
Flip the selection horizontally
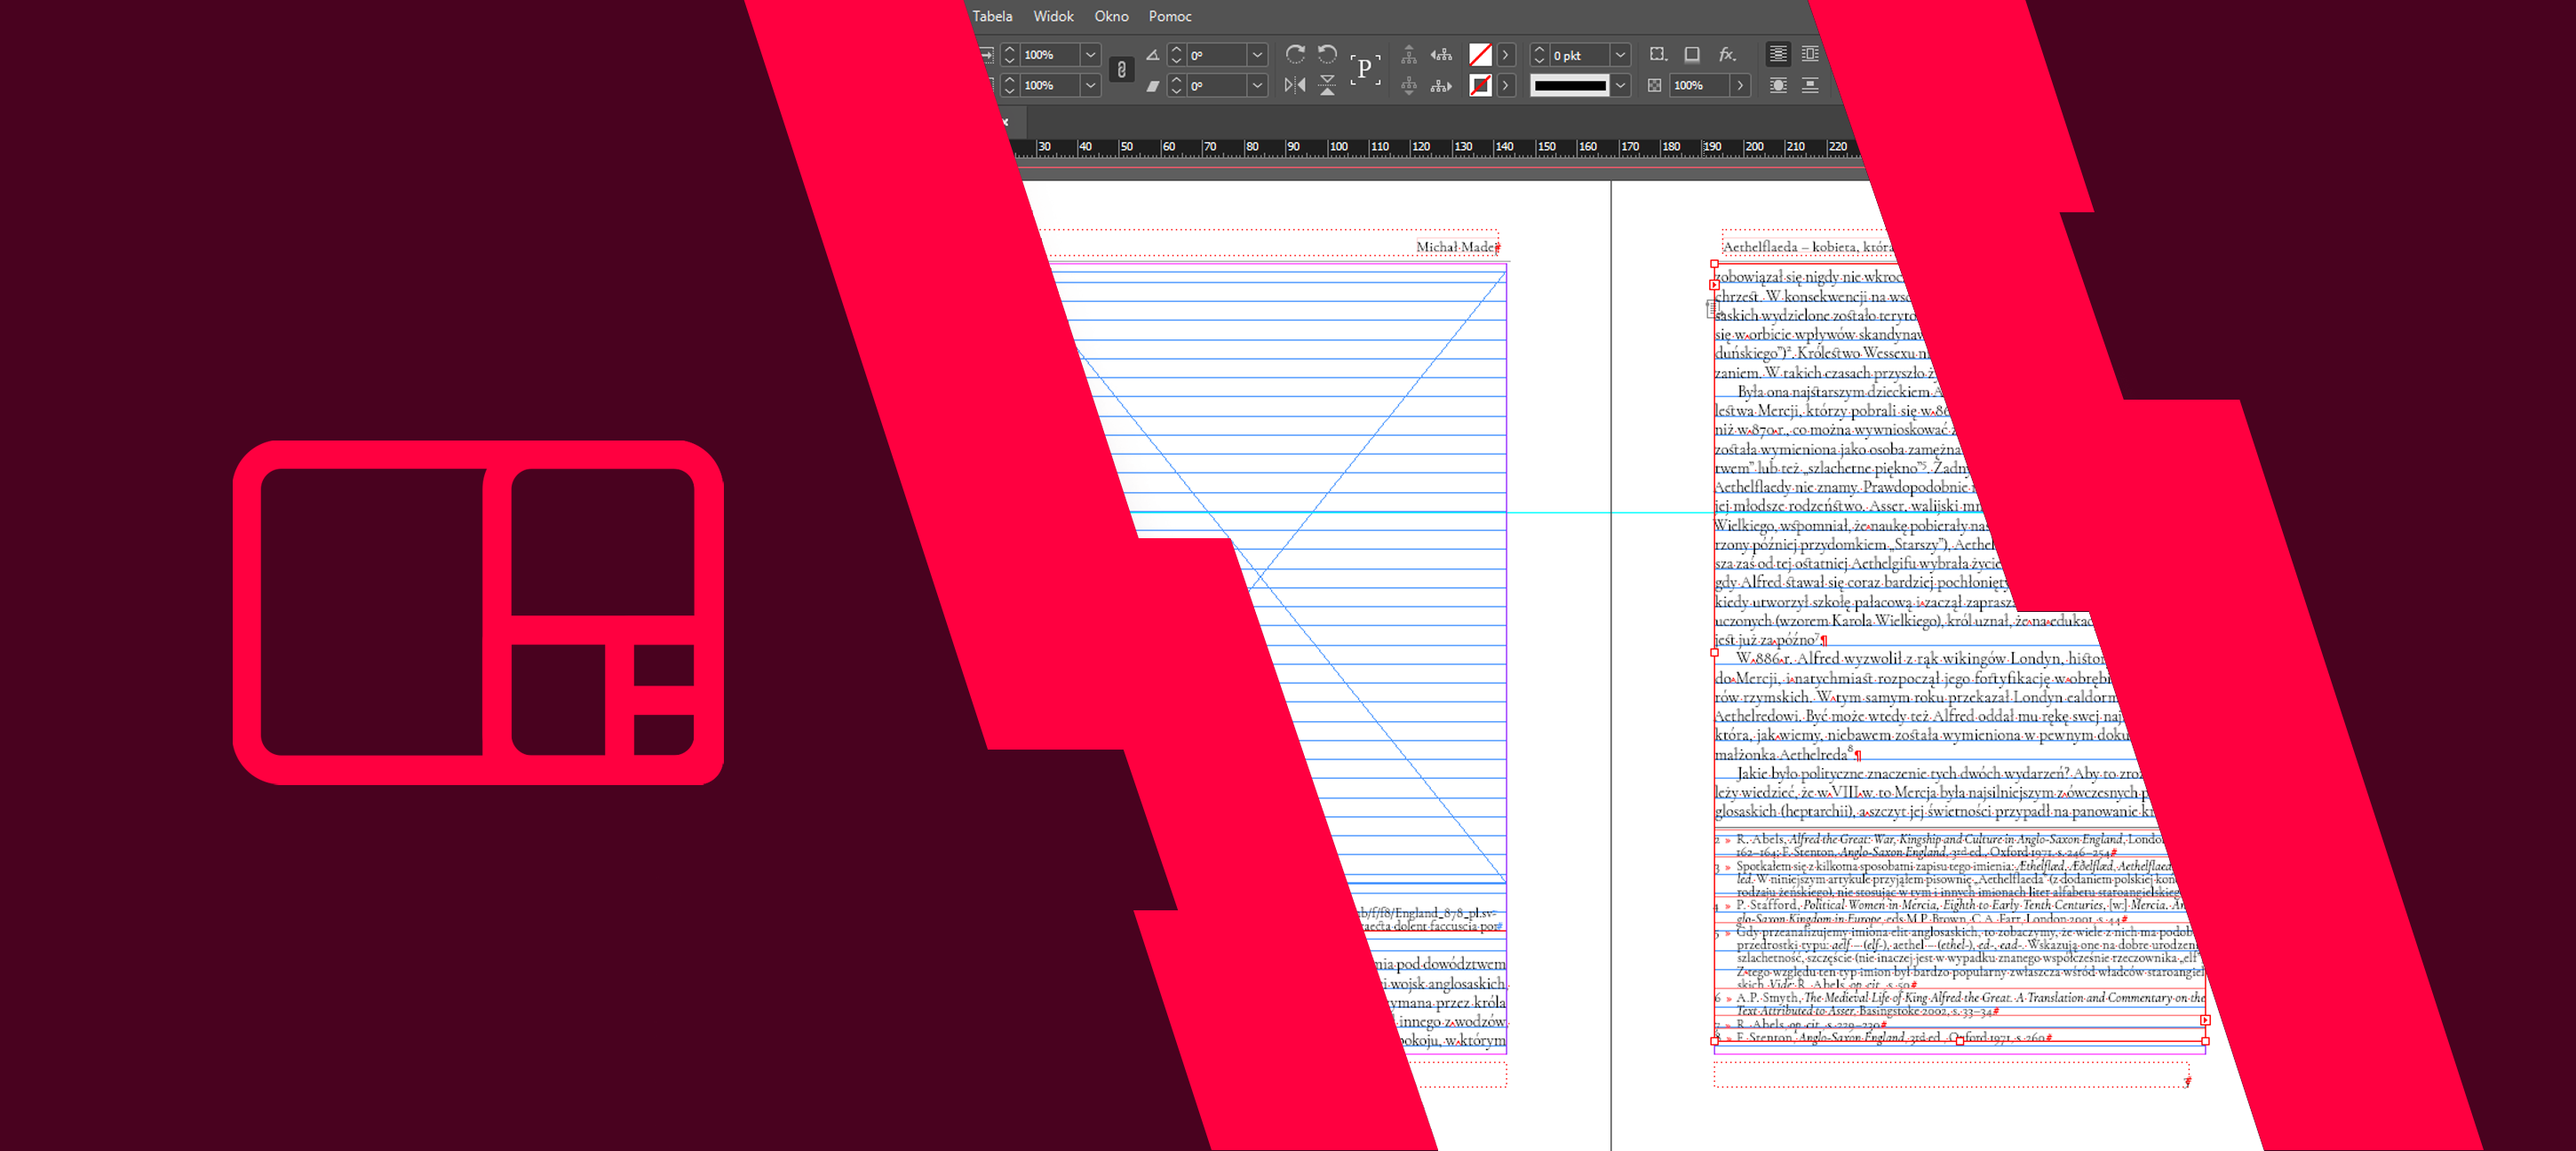[x=1295, y=85]
